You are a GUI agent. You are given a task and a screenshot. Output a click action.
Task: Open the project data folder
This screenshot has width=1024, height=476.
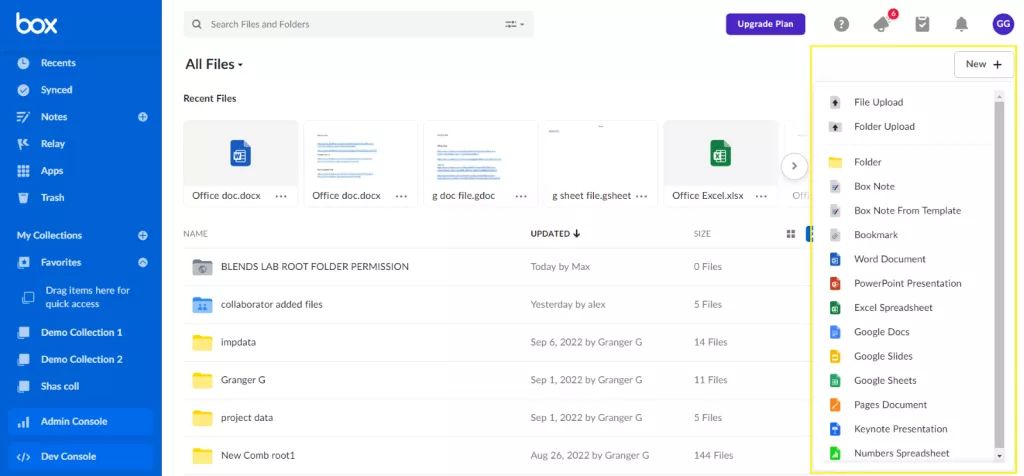coord(247,418)
